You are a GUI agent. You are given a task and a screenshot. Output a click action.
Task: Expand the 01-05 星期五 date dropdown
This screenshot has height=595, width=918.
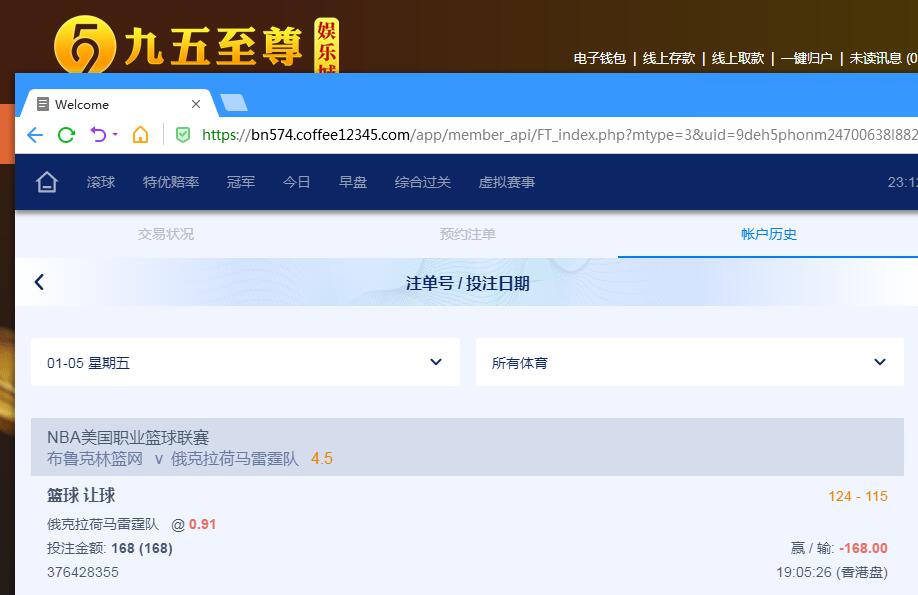245,362
